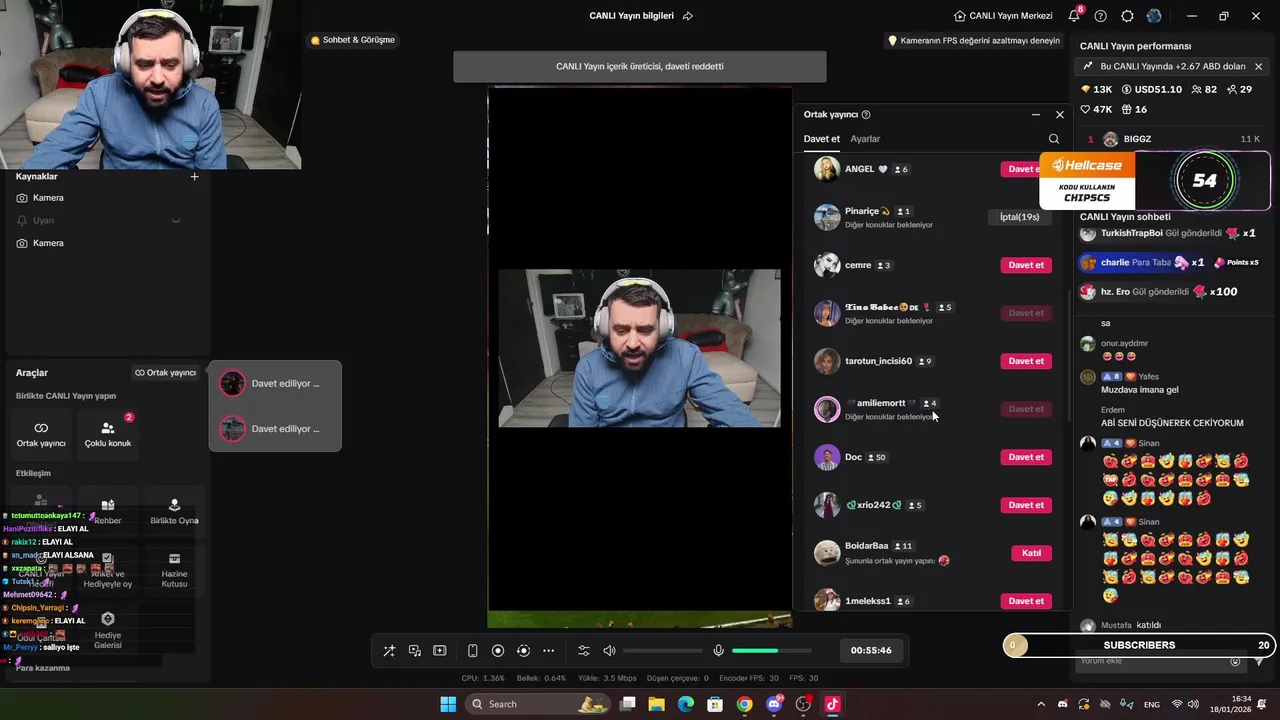Open the CANLI Yayın bilgileri title
Image resolution: width=1280 pixels, height=720 pixels.
(x=631, y=16)
